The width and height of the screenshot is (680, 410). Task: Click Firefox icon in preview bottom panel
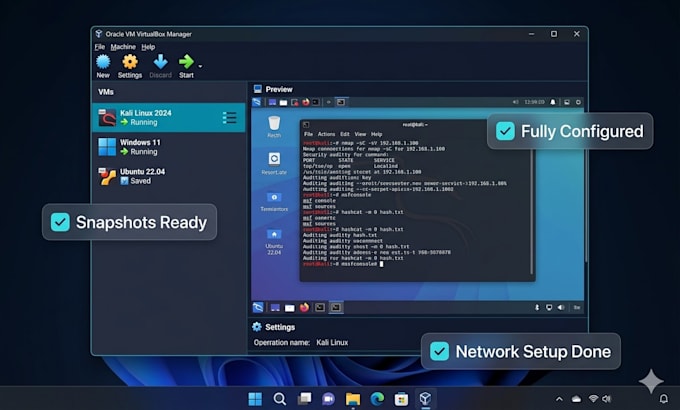(304, 307)
